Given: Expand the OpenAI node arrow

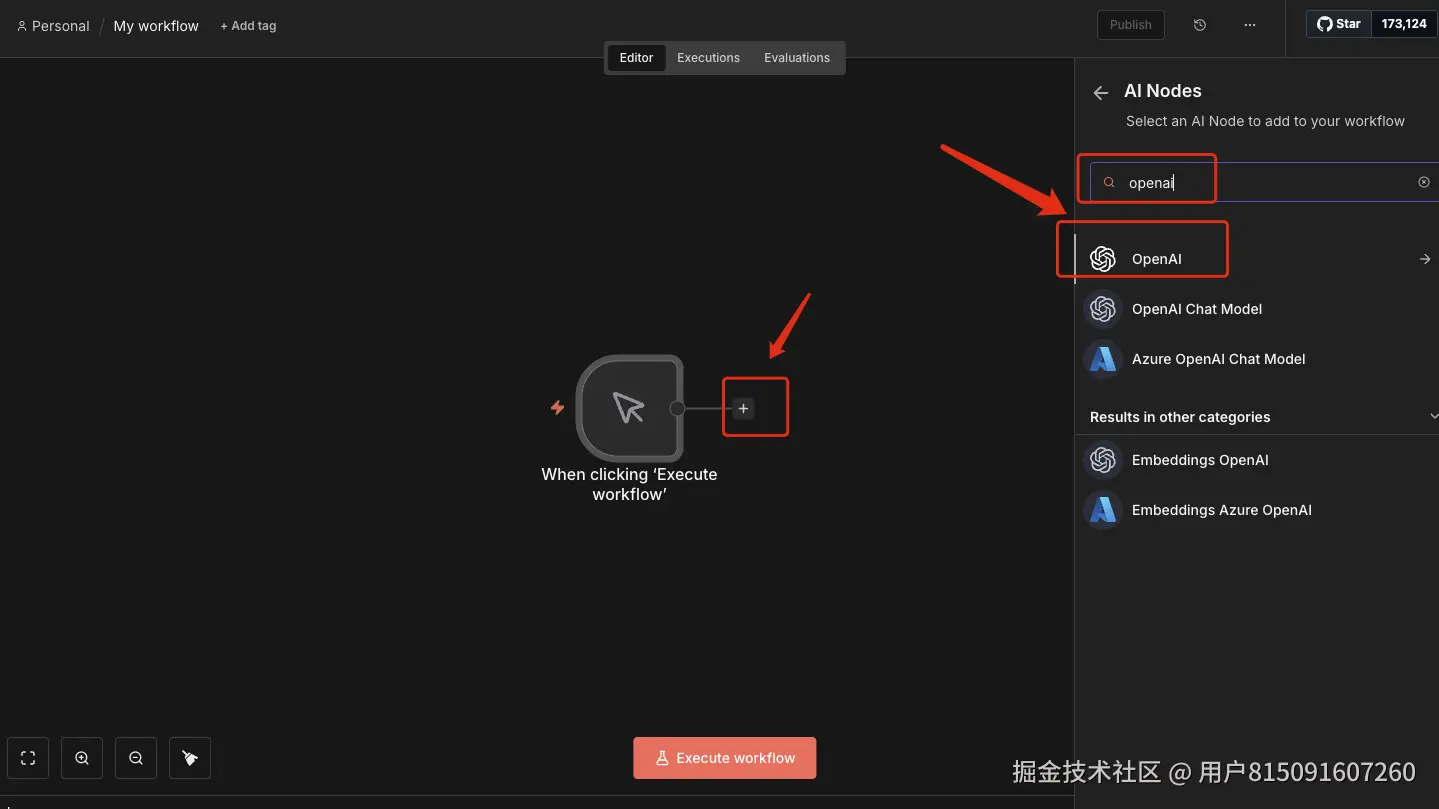Looking at the screenshot, I should coord(1425,259).
